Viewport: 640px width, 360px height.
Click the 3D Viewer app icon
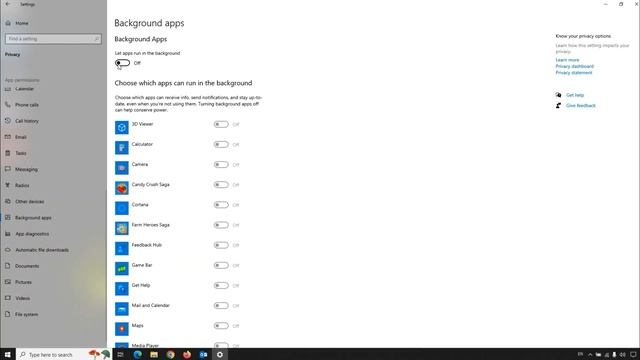(122, 127)
